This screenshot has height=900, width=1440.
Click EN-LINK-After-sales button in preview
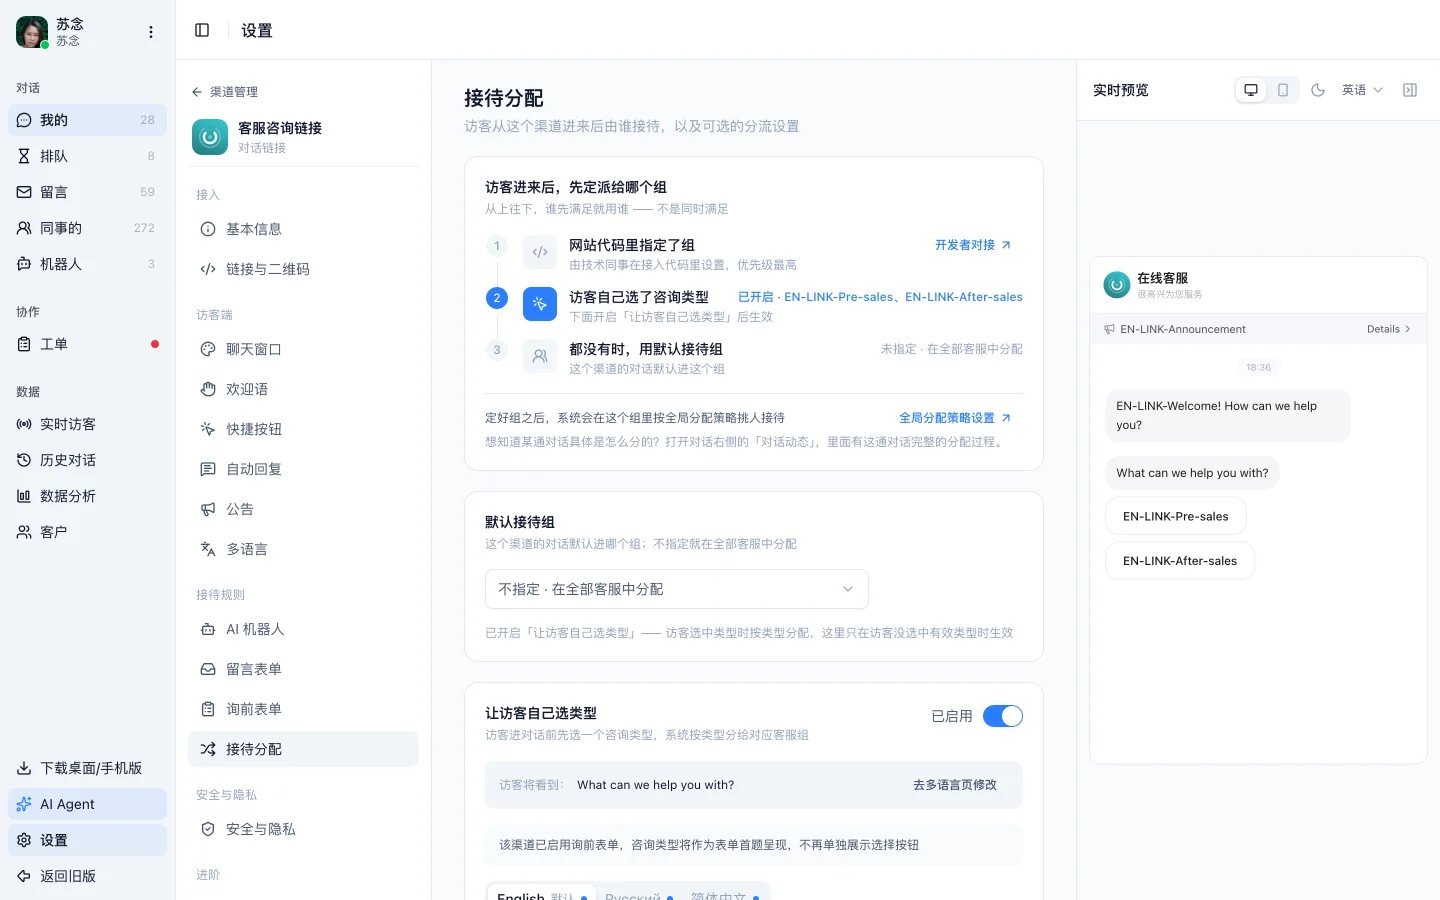1180,561
